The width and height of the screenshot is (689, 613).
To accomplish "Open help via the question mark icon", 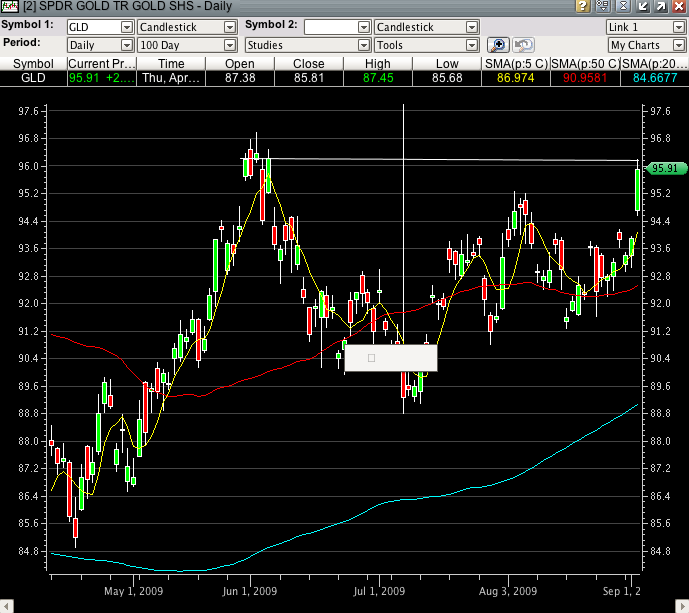I will click(582, 7).
